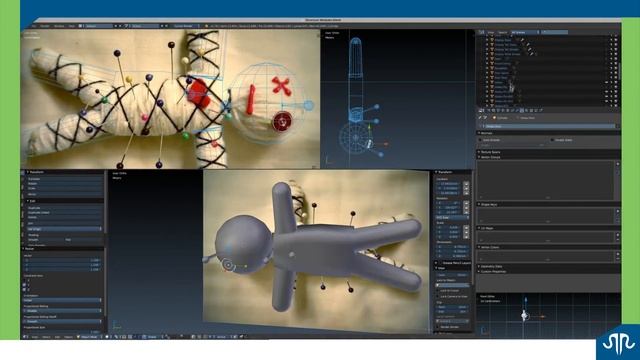This screenshot has width=640, height=360.
Task: Click the outliner search field
Action: click(554, 32)
